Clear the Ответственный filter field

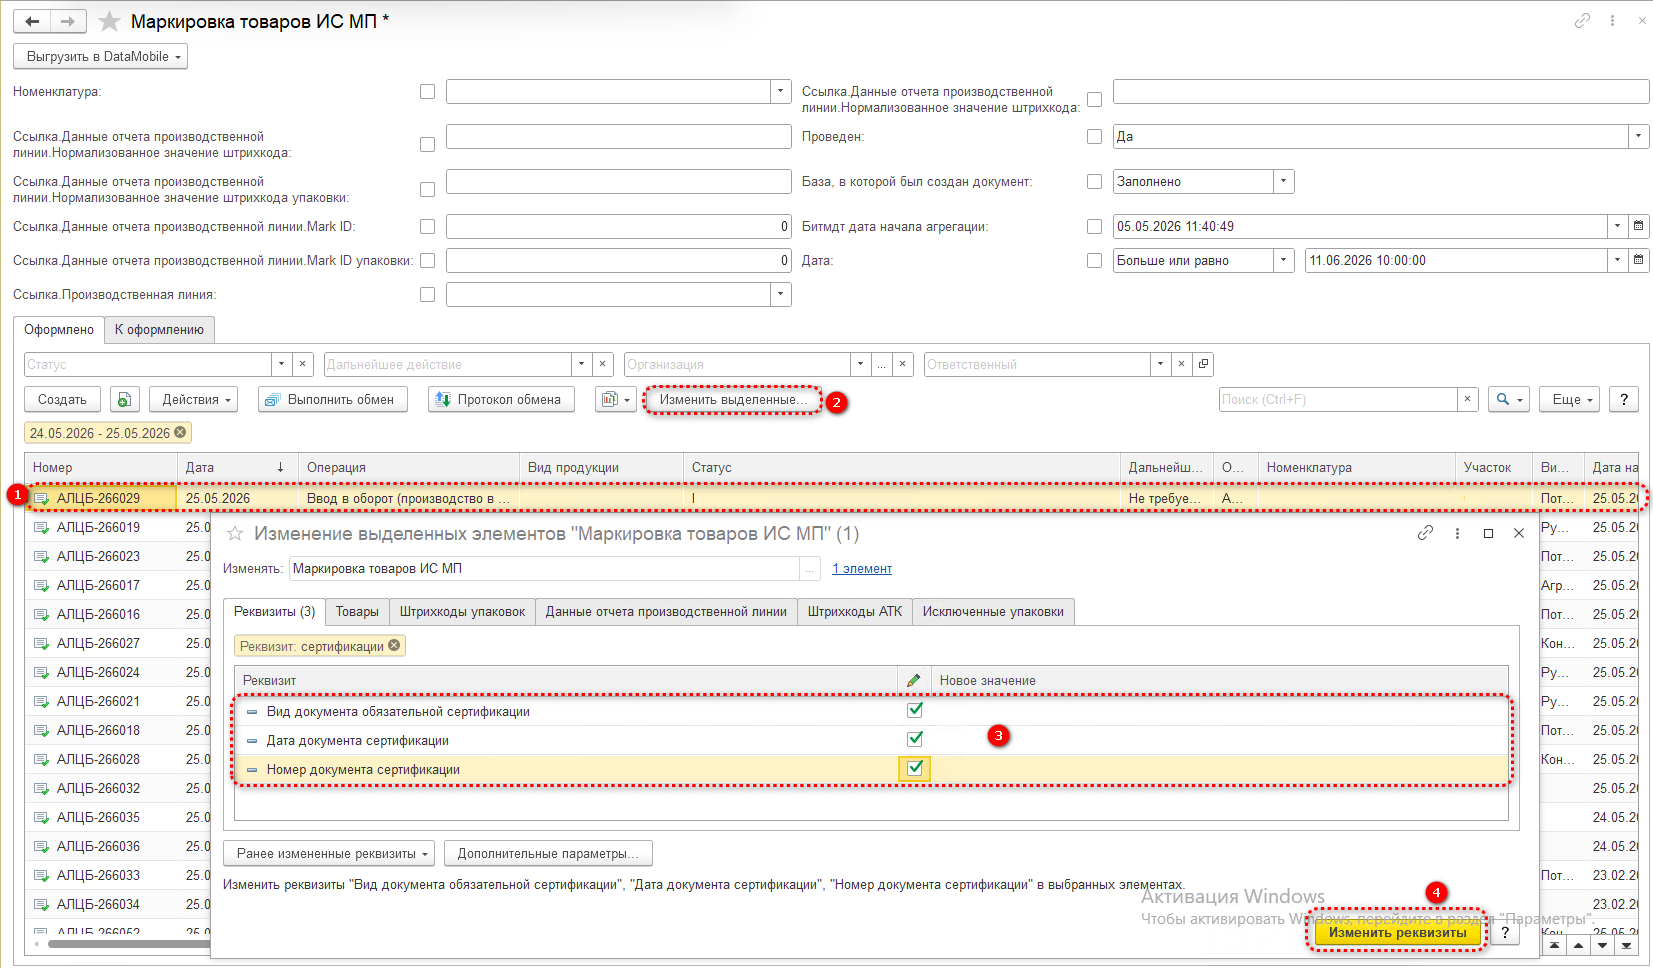(x=1181, y=364)
